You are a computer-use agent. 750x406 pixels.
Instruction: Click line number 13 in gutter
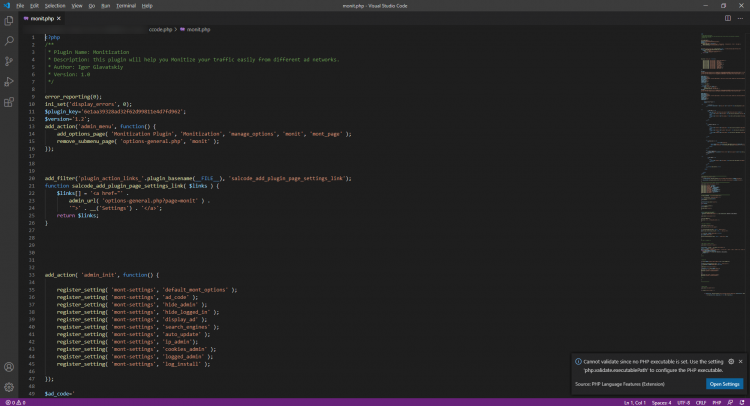(x=32, y=127)
